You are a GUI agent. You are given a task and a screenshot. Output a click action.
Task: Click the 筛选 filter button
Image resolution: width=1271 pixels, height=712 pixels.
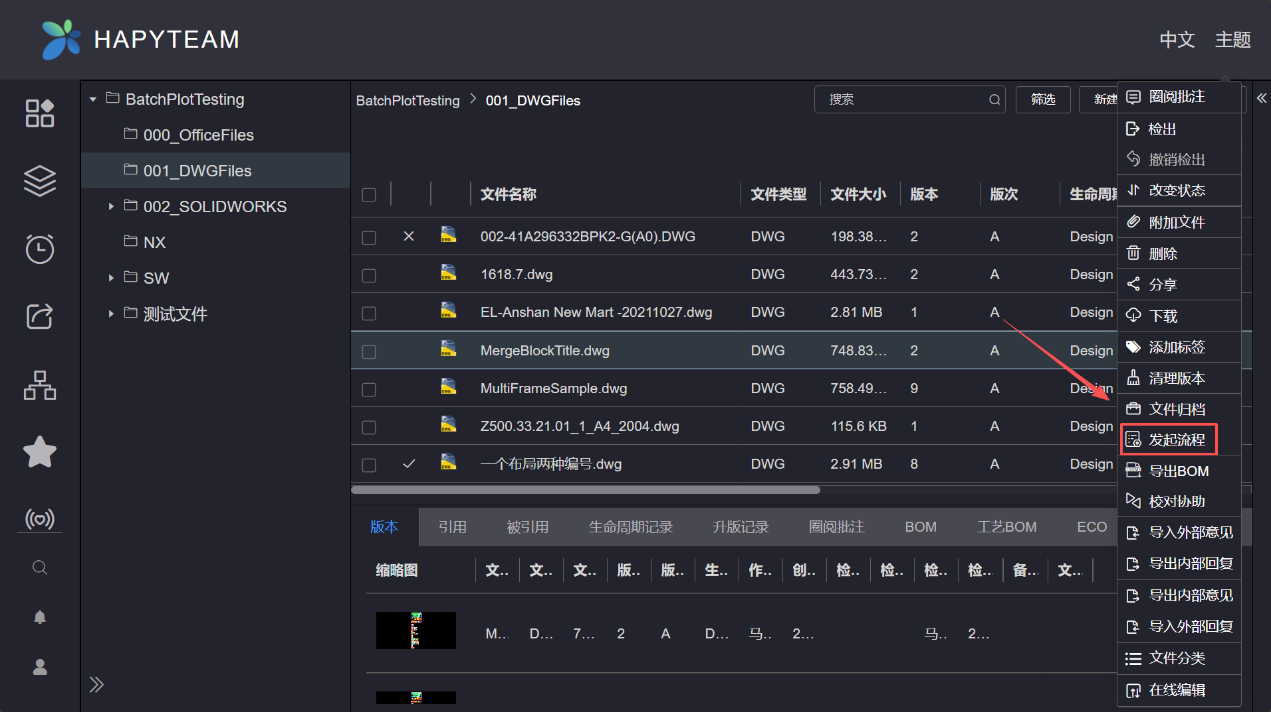point(1043,100)
